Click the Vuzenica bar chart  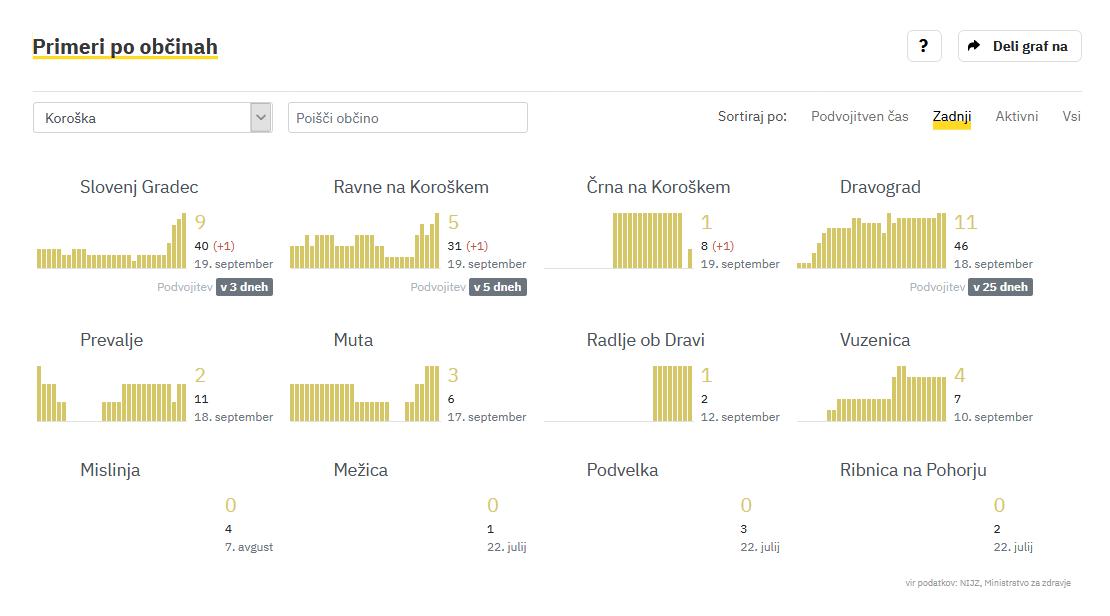click(871, 394)
